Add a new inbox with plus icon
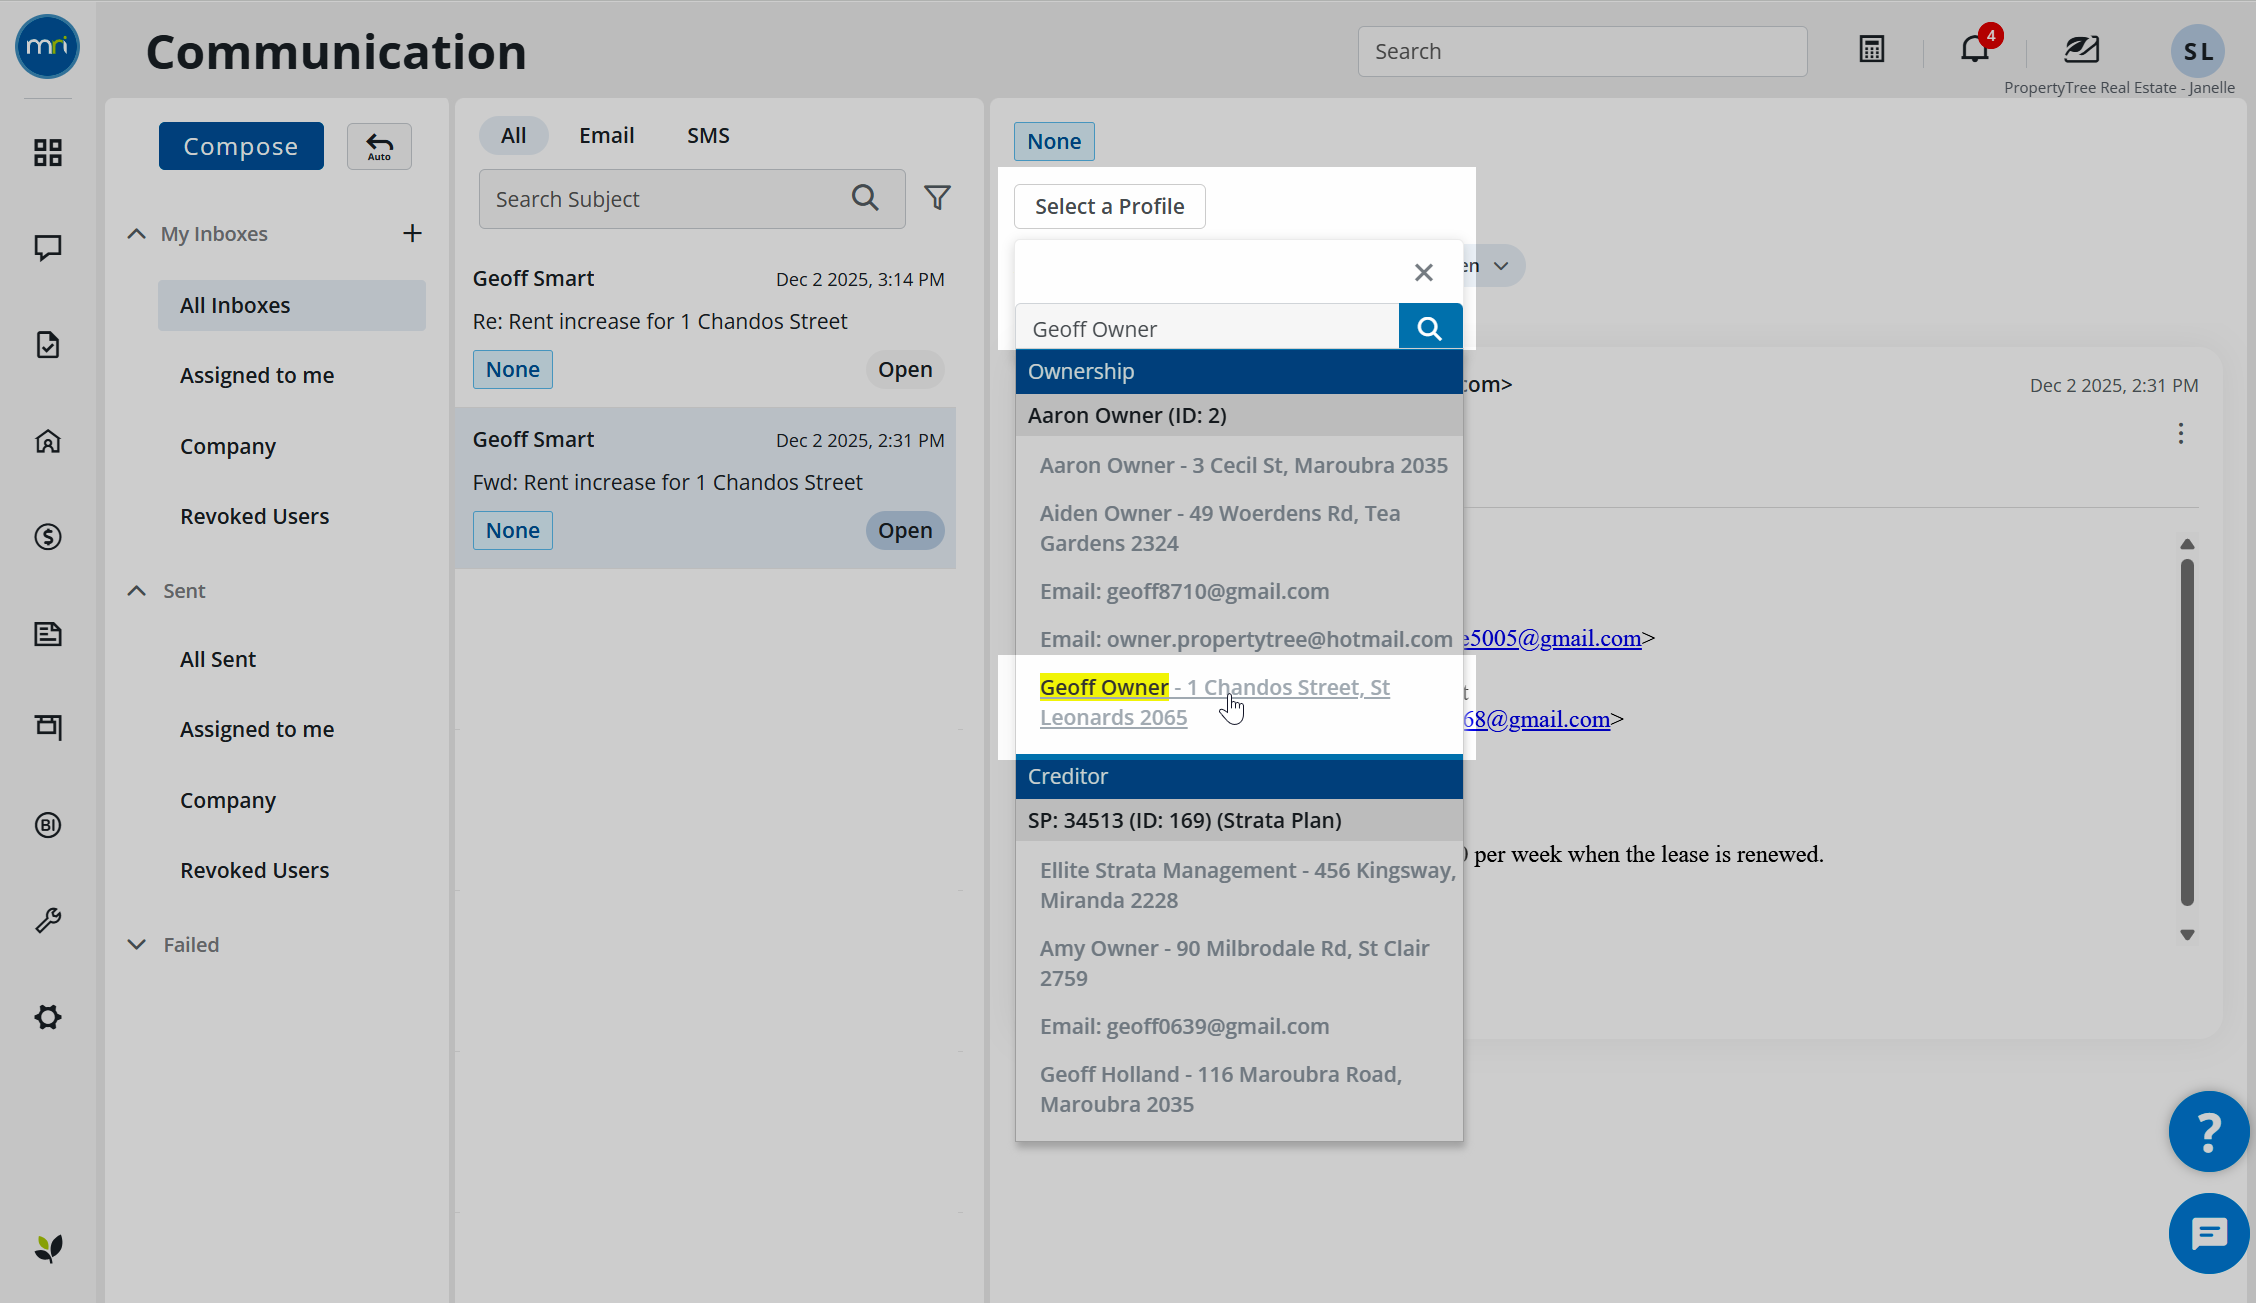Viewport: 2256px width, 1303px height. pos(412,233)
